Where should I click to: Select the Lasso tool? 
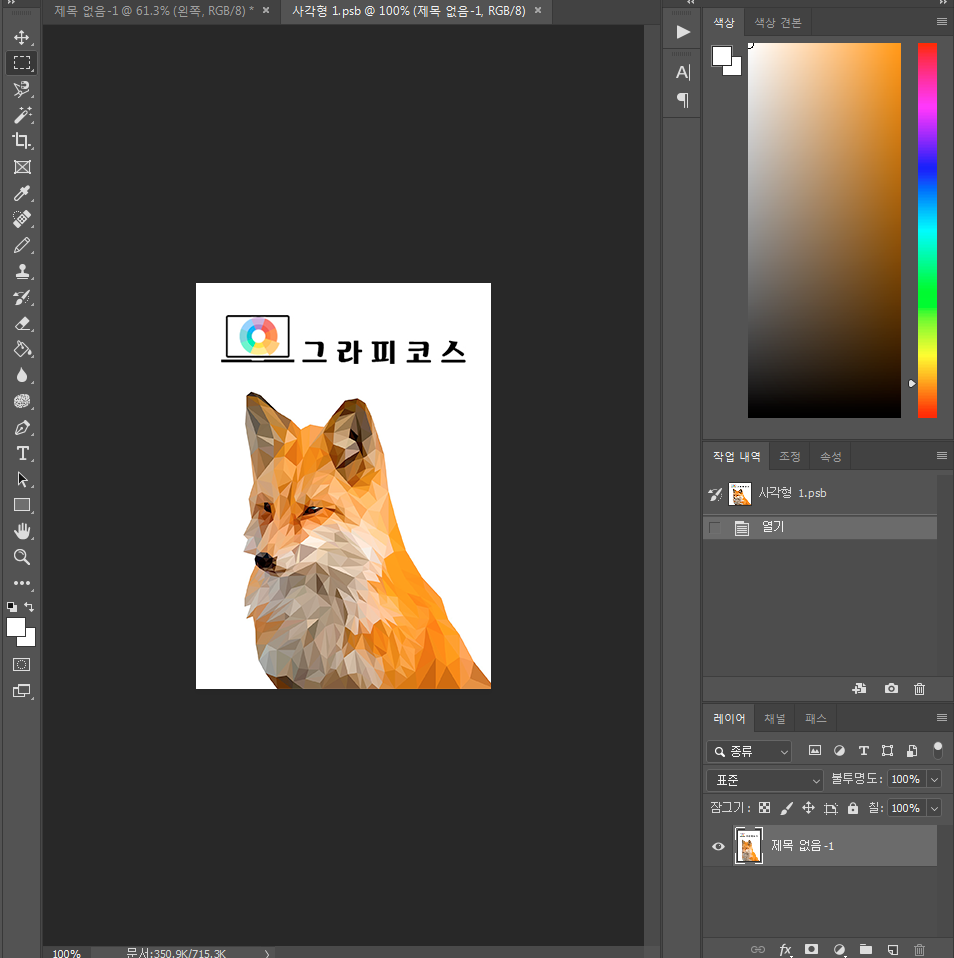(x=22, y=89)
